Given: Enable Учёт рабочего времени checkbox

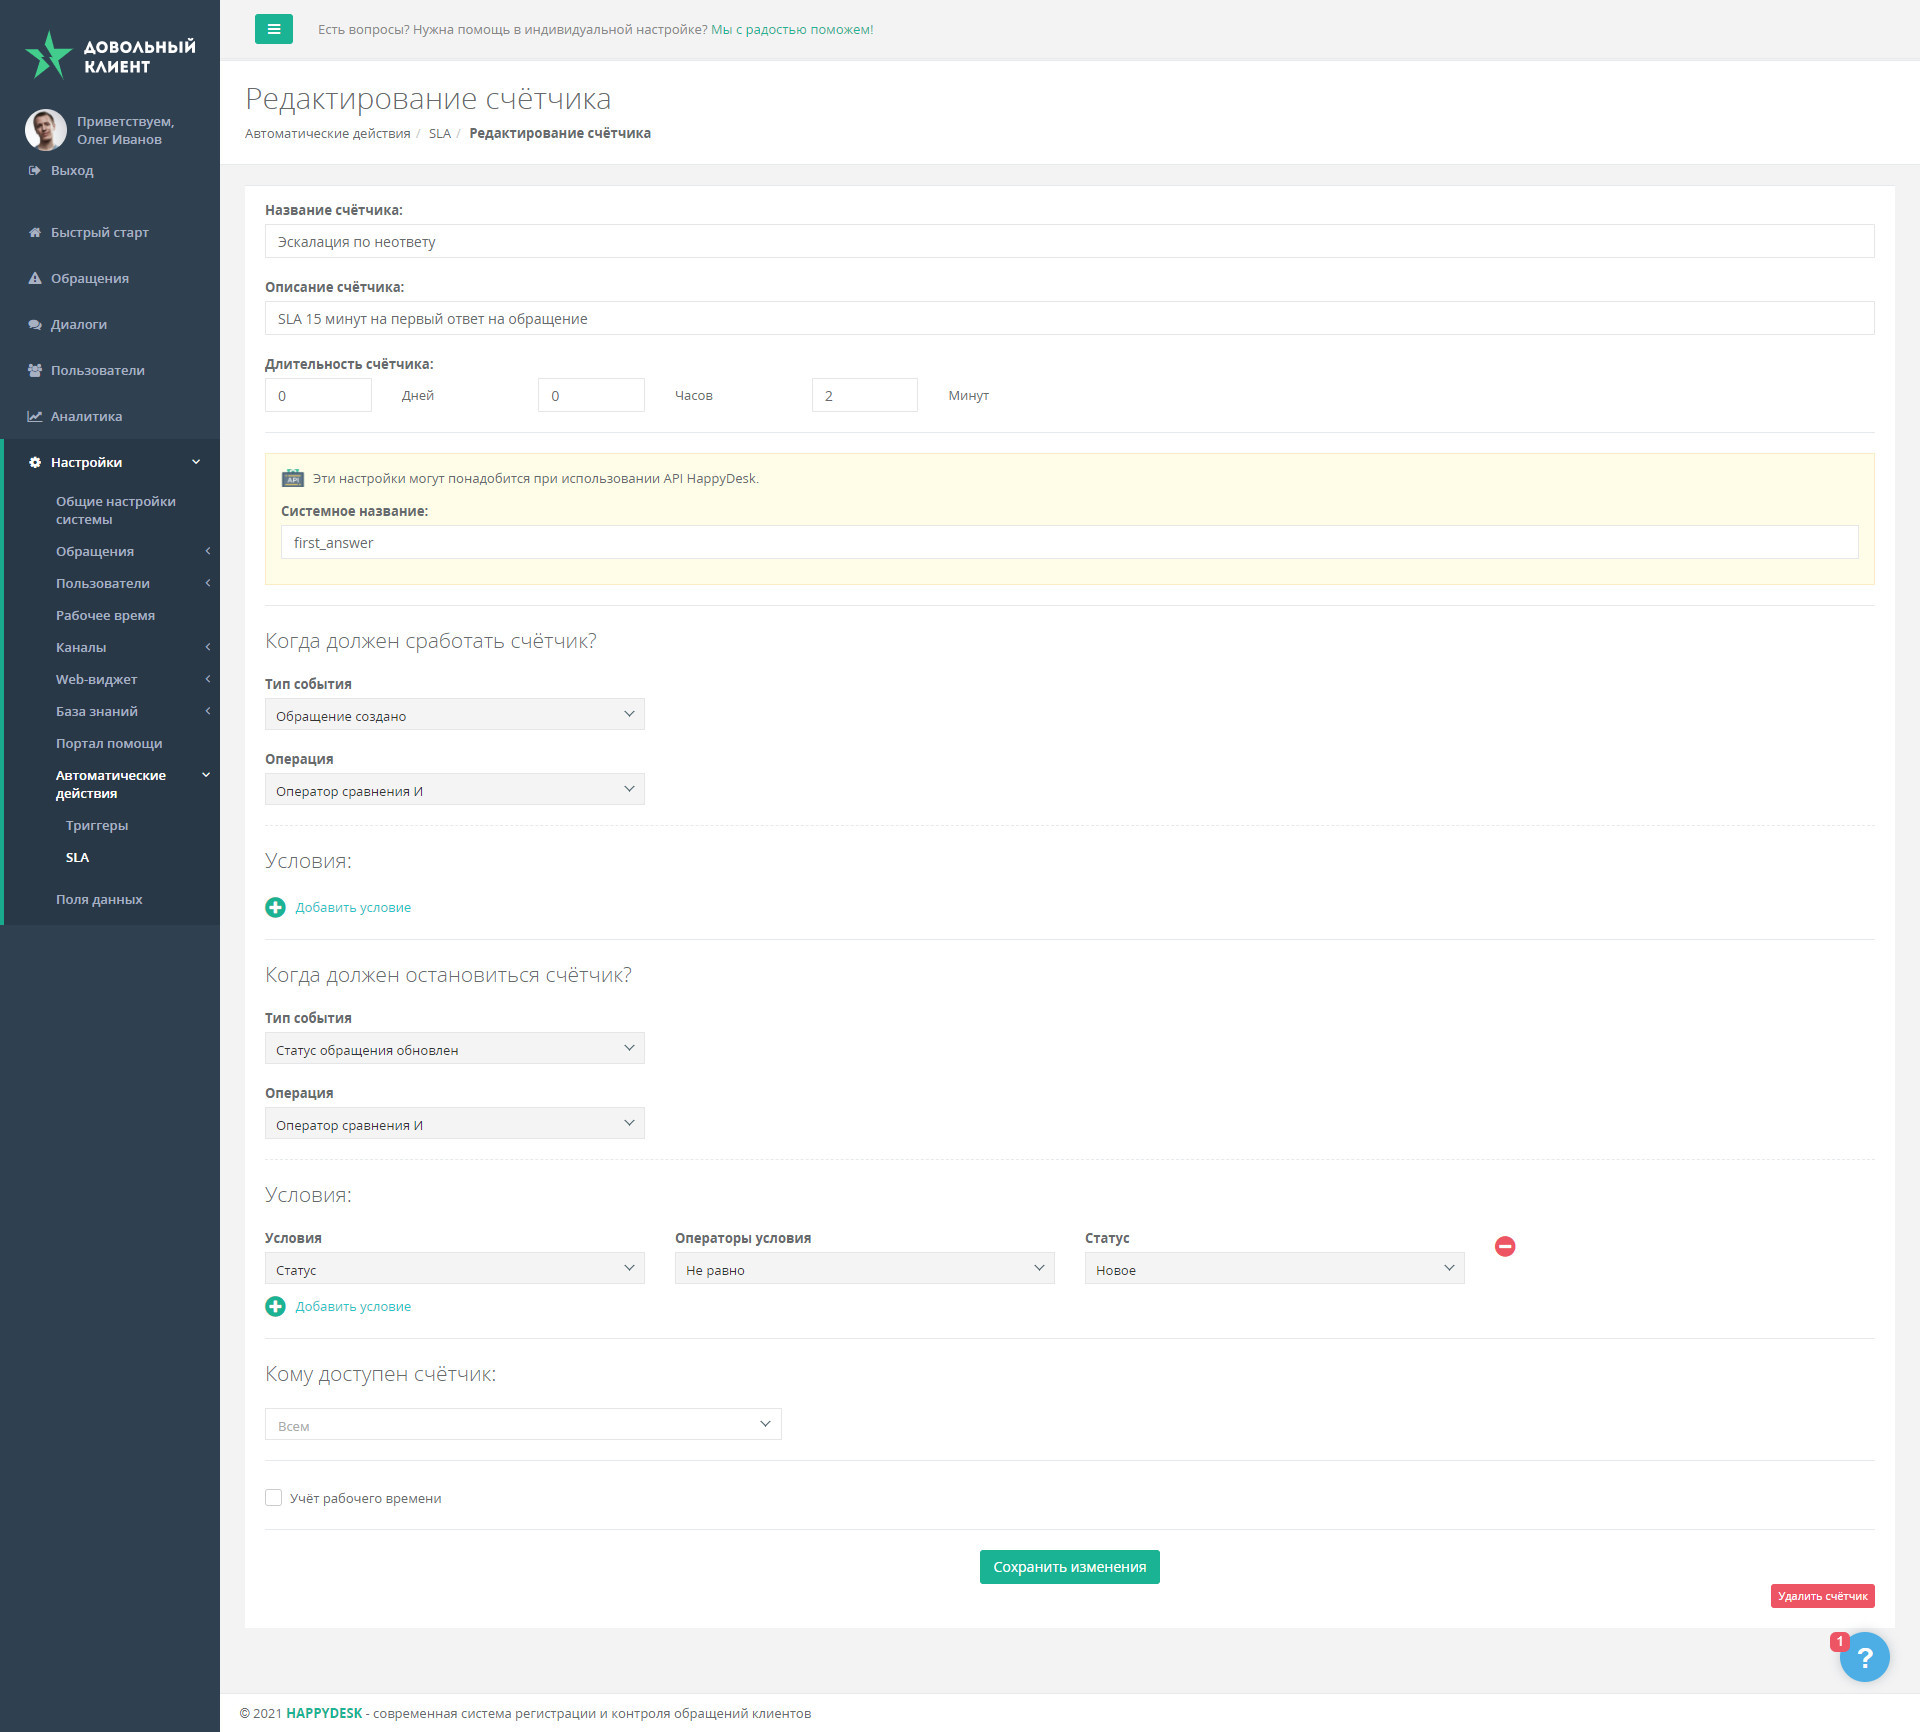Looking at the screenshot, I should click(x=273, y=1497).
